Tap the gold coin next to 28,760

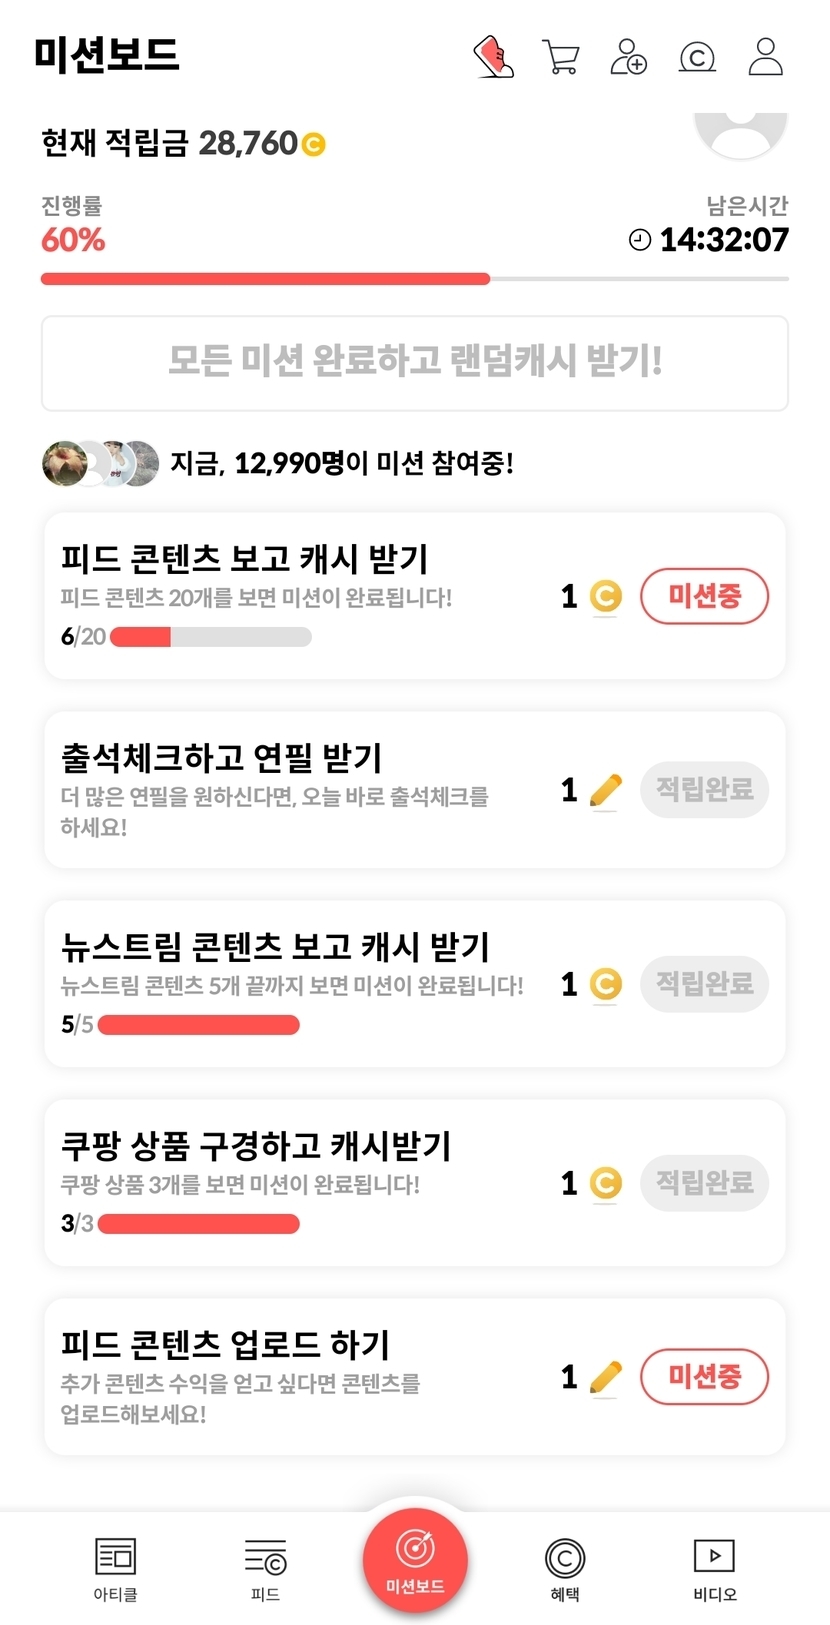pos(313,145)
